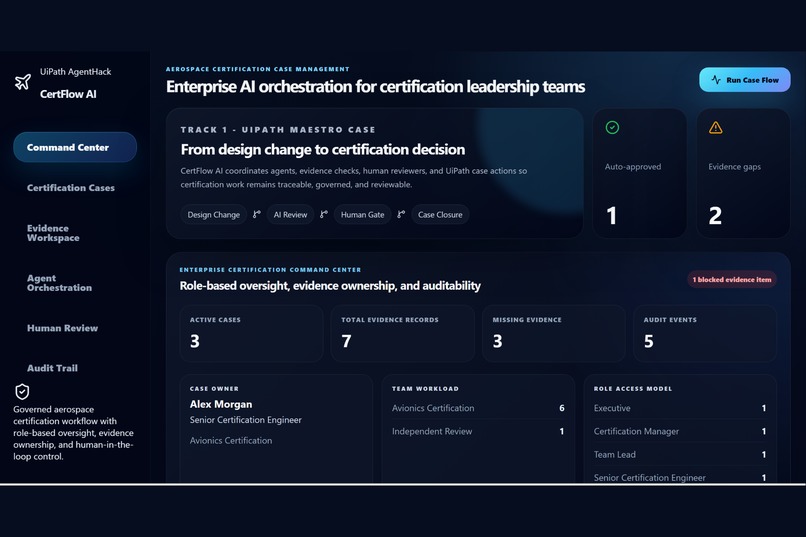Click the Aerospace Certification Case Management label

click(x=258, y=69)
